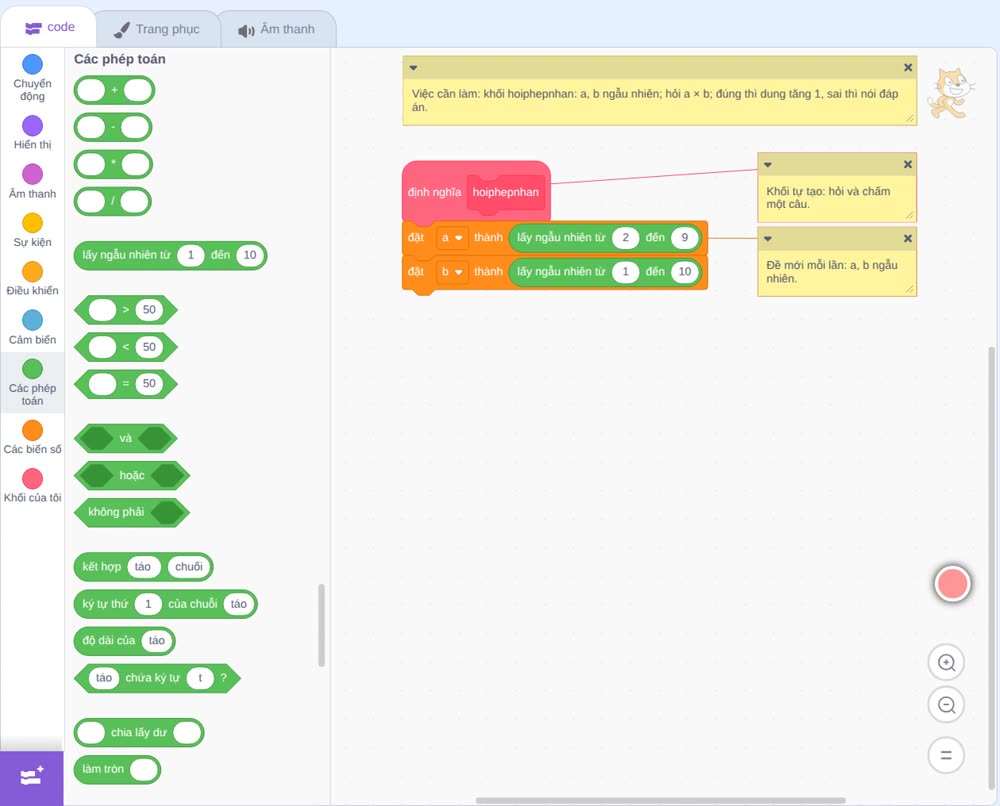Image resolution: width=1000 pixels, height=806 pixels.
Task: Open the Các biến số category
Action: 32,437
